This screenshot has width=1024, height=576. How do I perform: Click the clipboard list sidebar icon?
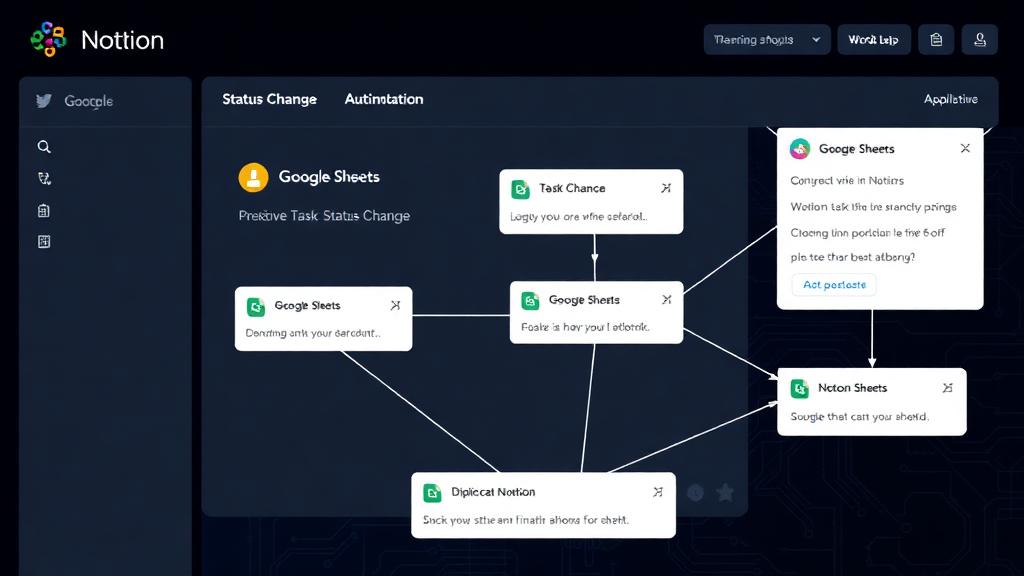[x=44, y=210]
